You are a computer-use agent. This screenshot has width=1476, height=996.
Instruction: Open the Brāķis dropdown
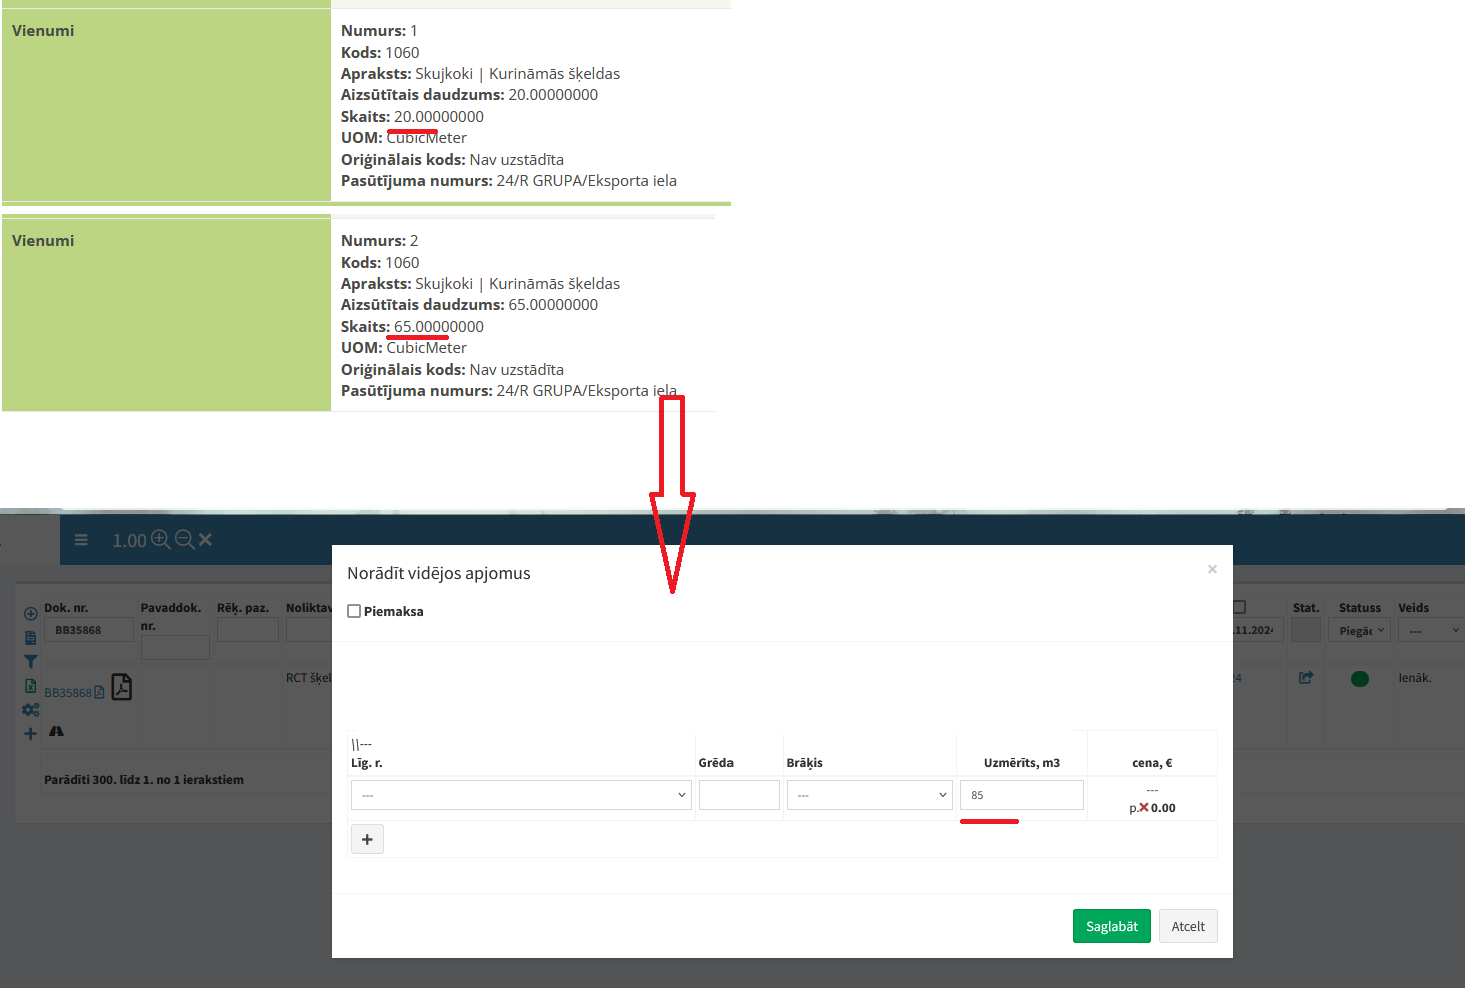click(868, 796)
